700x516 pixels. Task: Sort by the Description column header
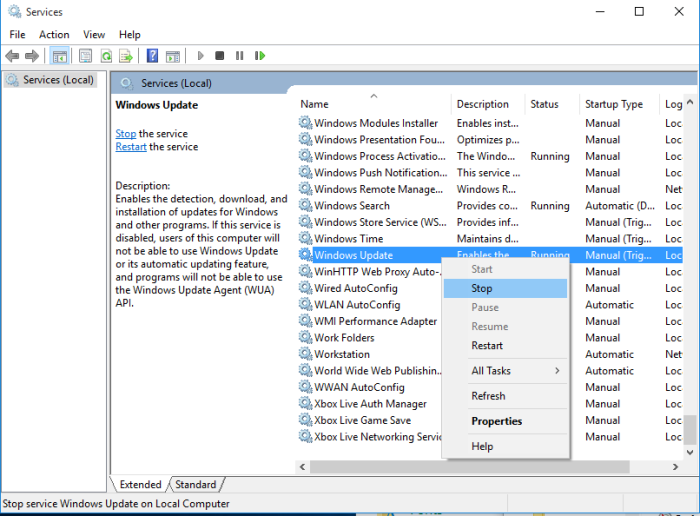[488, 104]
